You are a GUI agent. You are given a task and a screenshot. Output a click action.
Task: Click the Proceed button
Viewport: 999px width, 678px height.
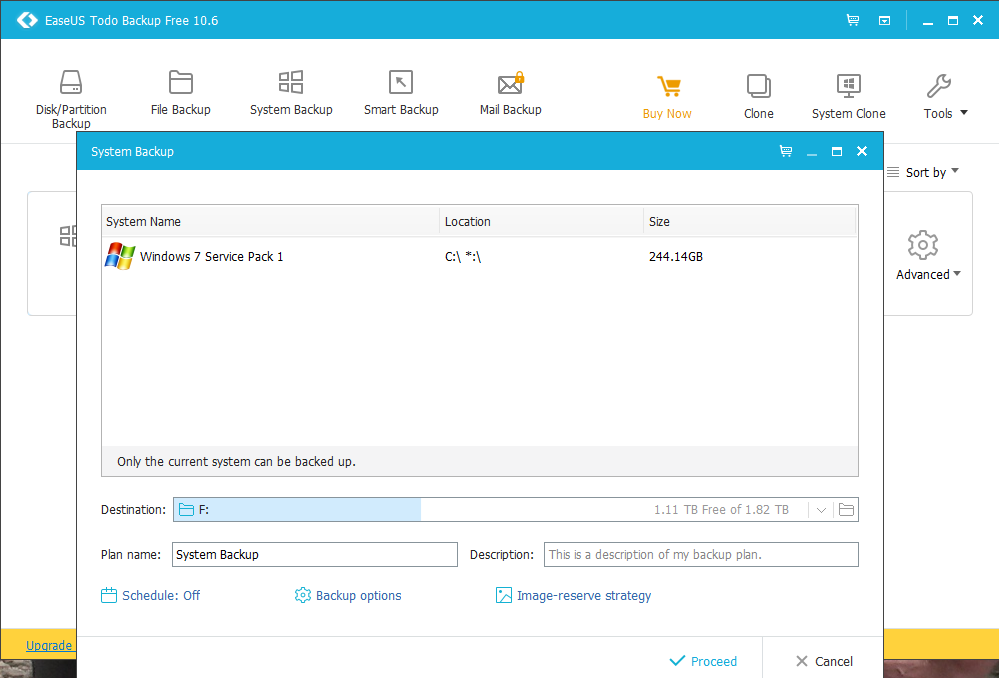(x=703, y=661)
